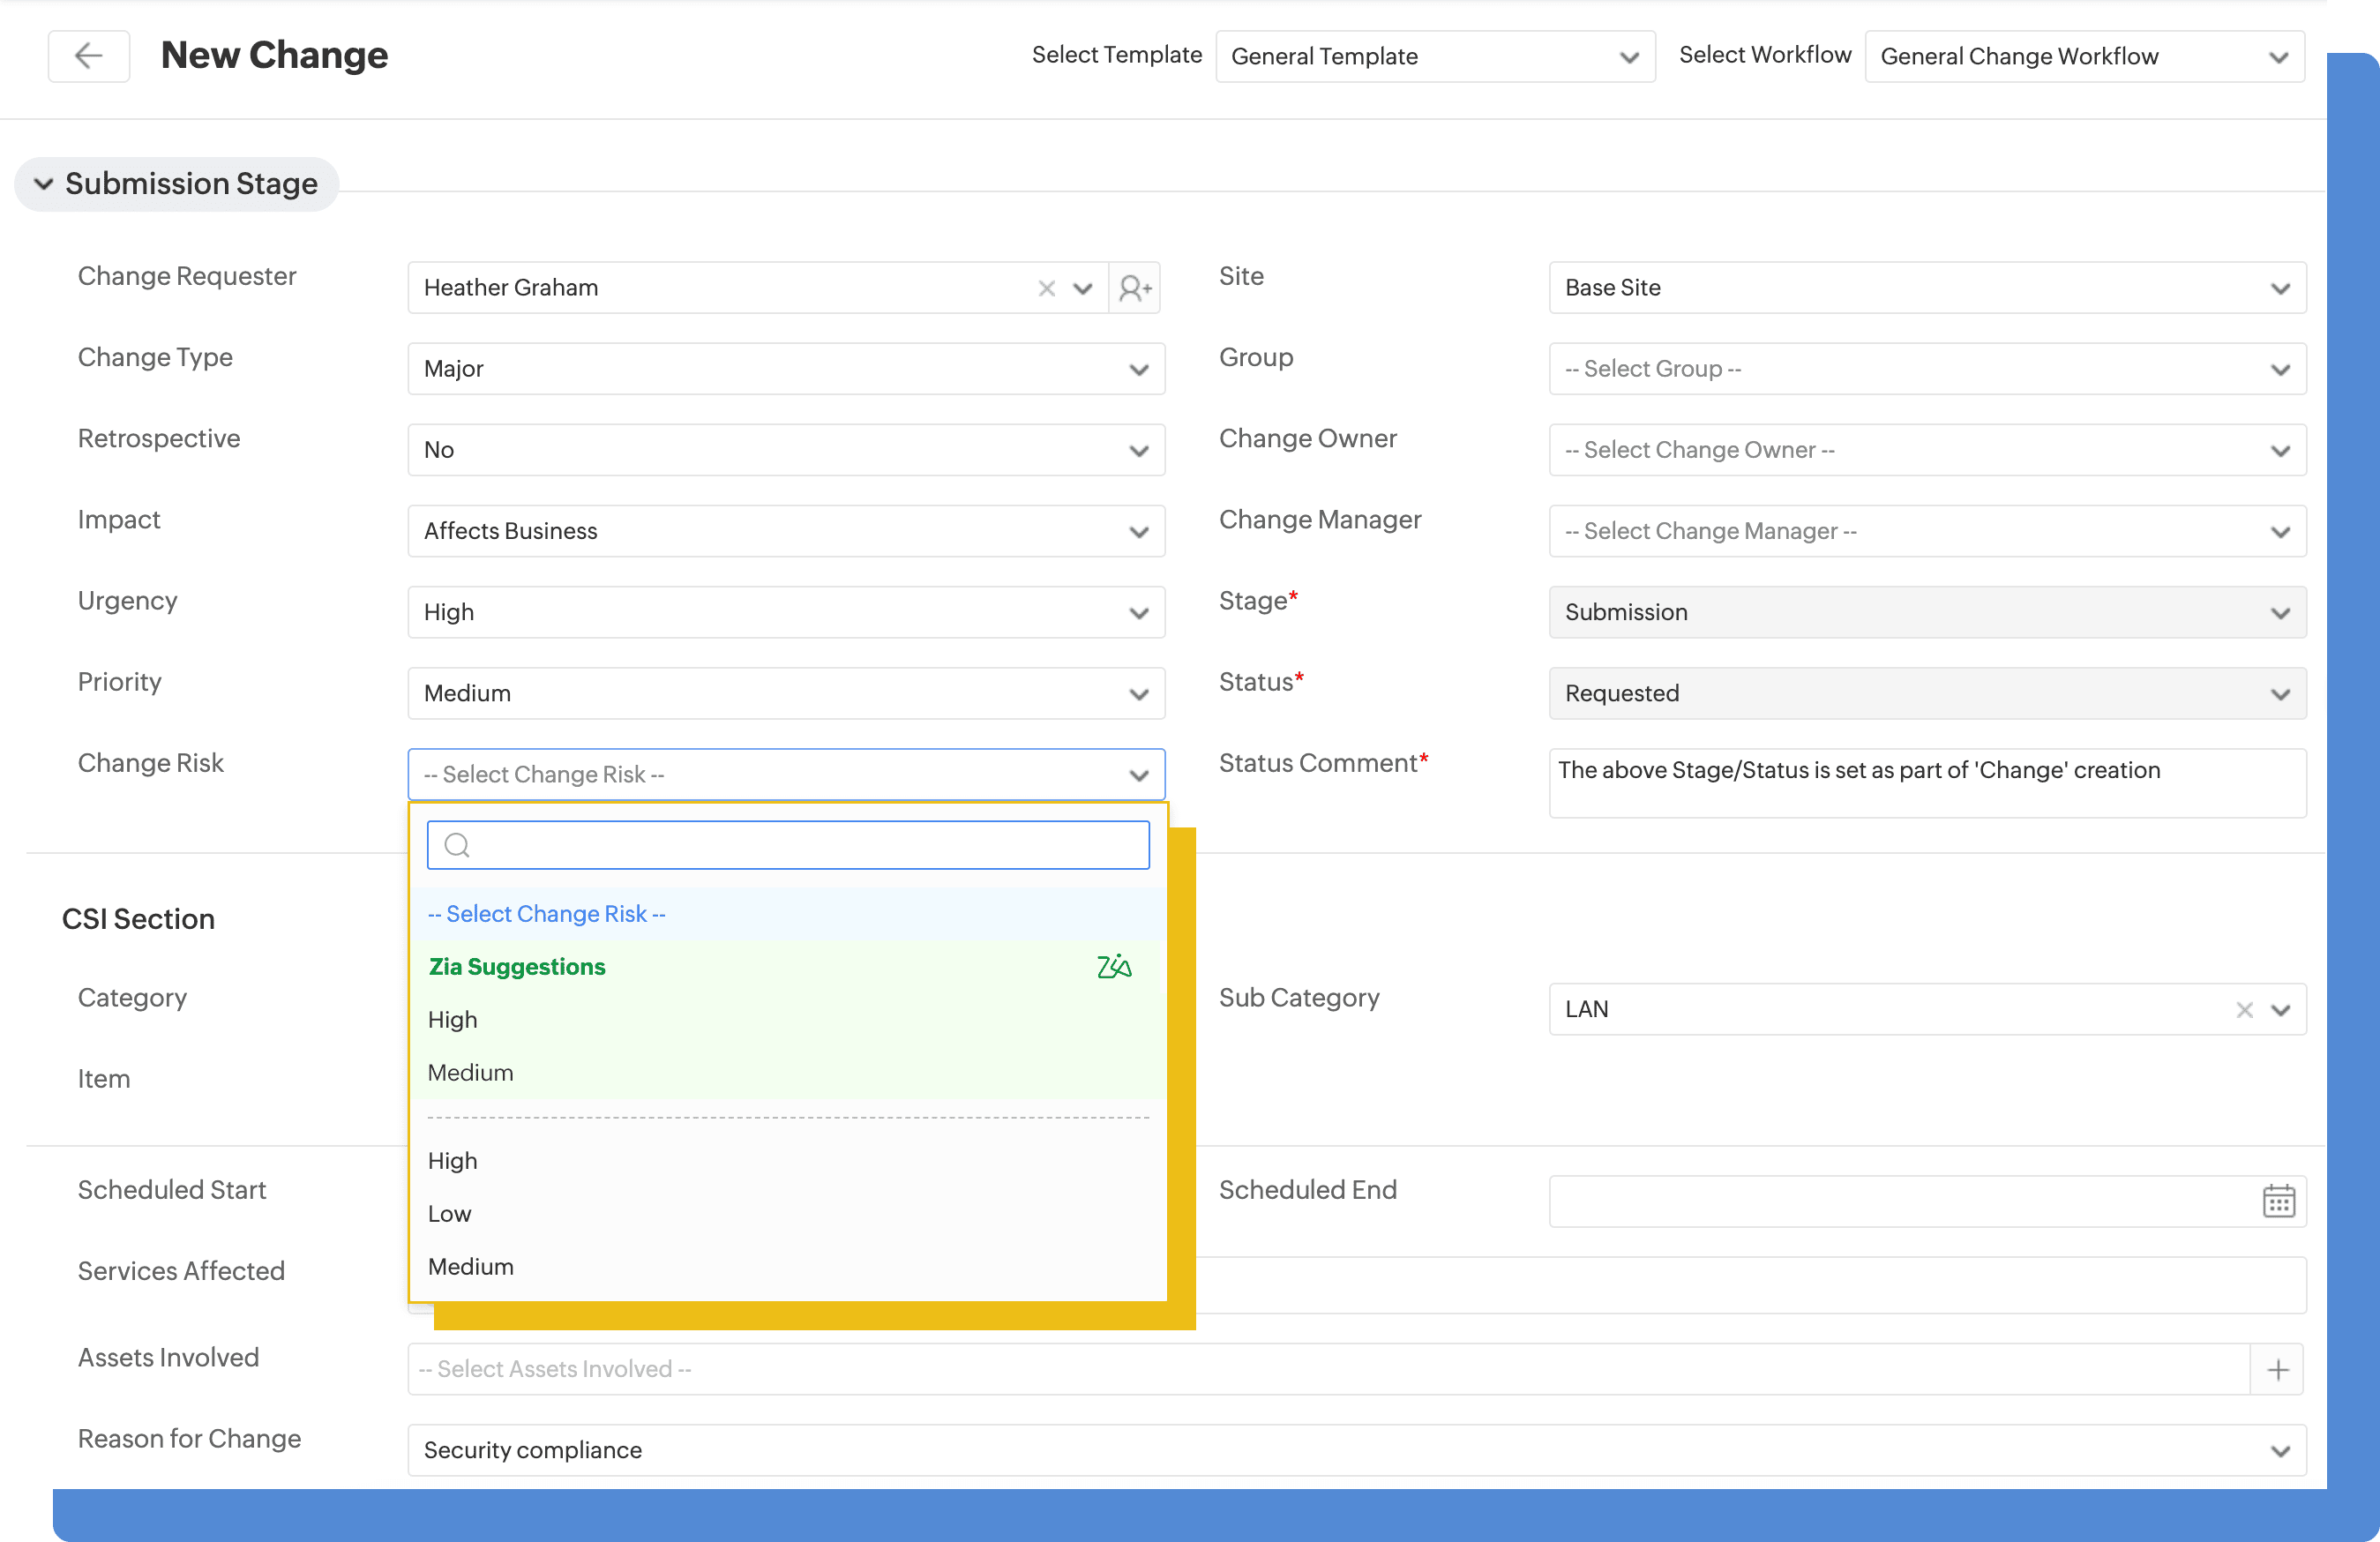Clear the LAN sub category value
This screenshot has width=2380, height=1542.
click(2244, 1010)
